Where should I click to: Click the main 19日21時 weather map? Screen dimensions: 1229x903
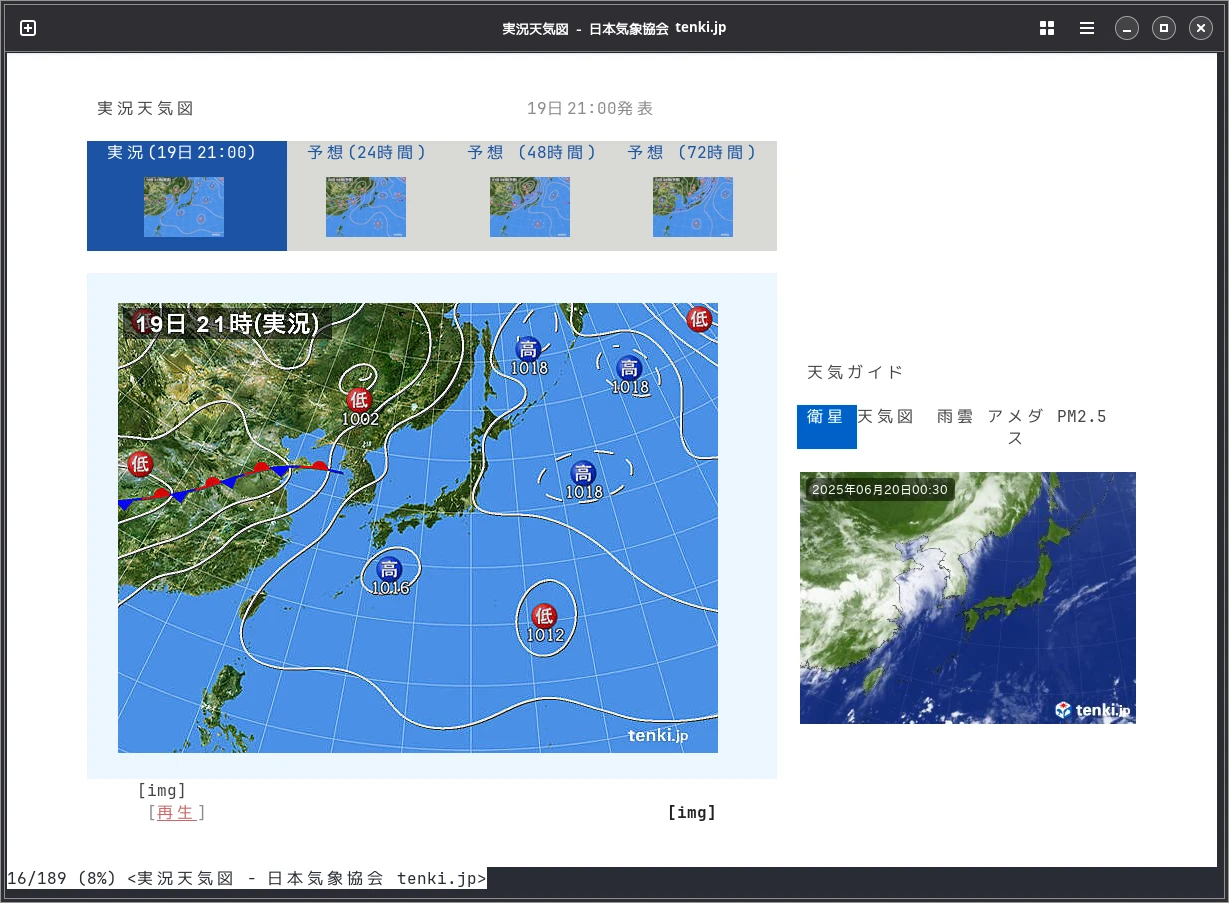coord(418,528)
